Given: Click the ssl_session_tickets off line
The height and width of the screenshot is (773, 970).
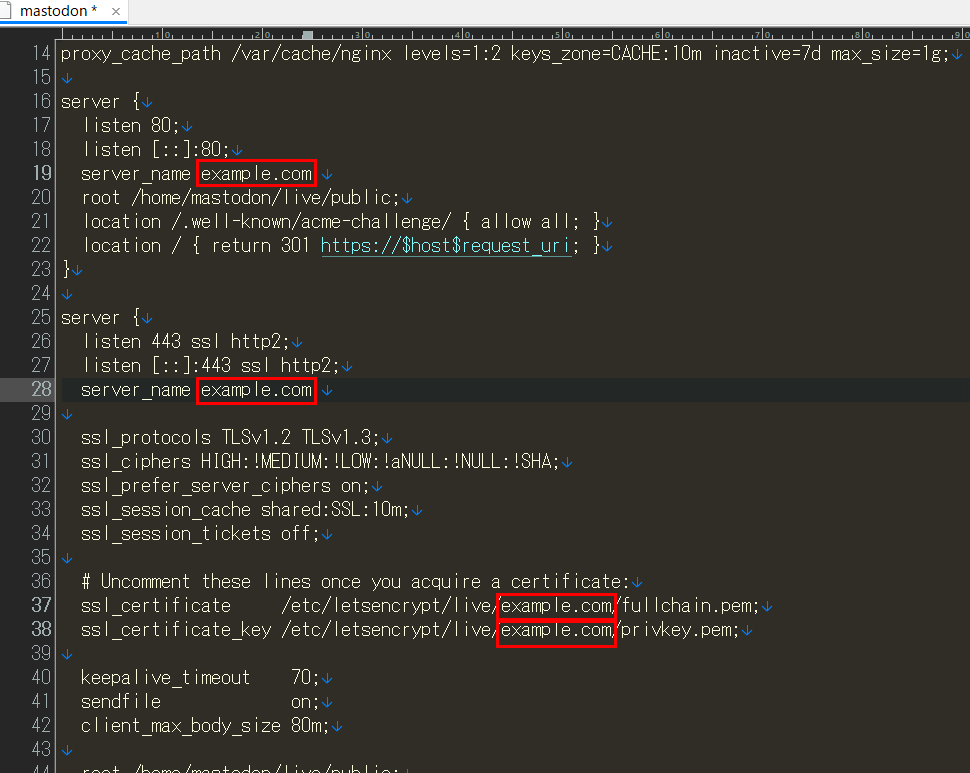Looking at the screenshot, I should (200, 534).
